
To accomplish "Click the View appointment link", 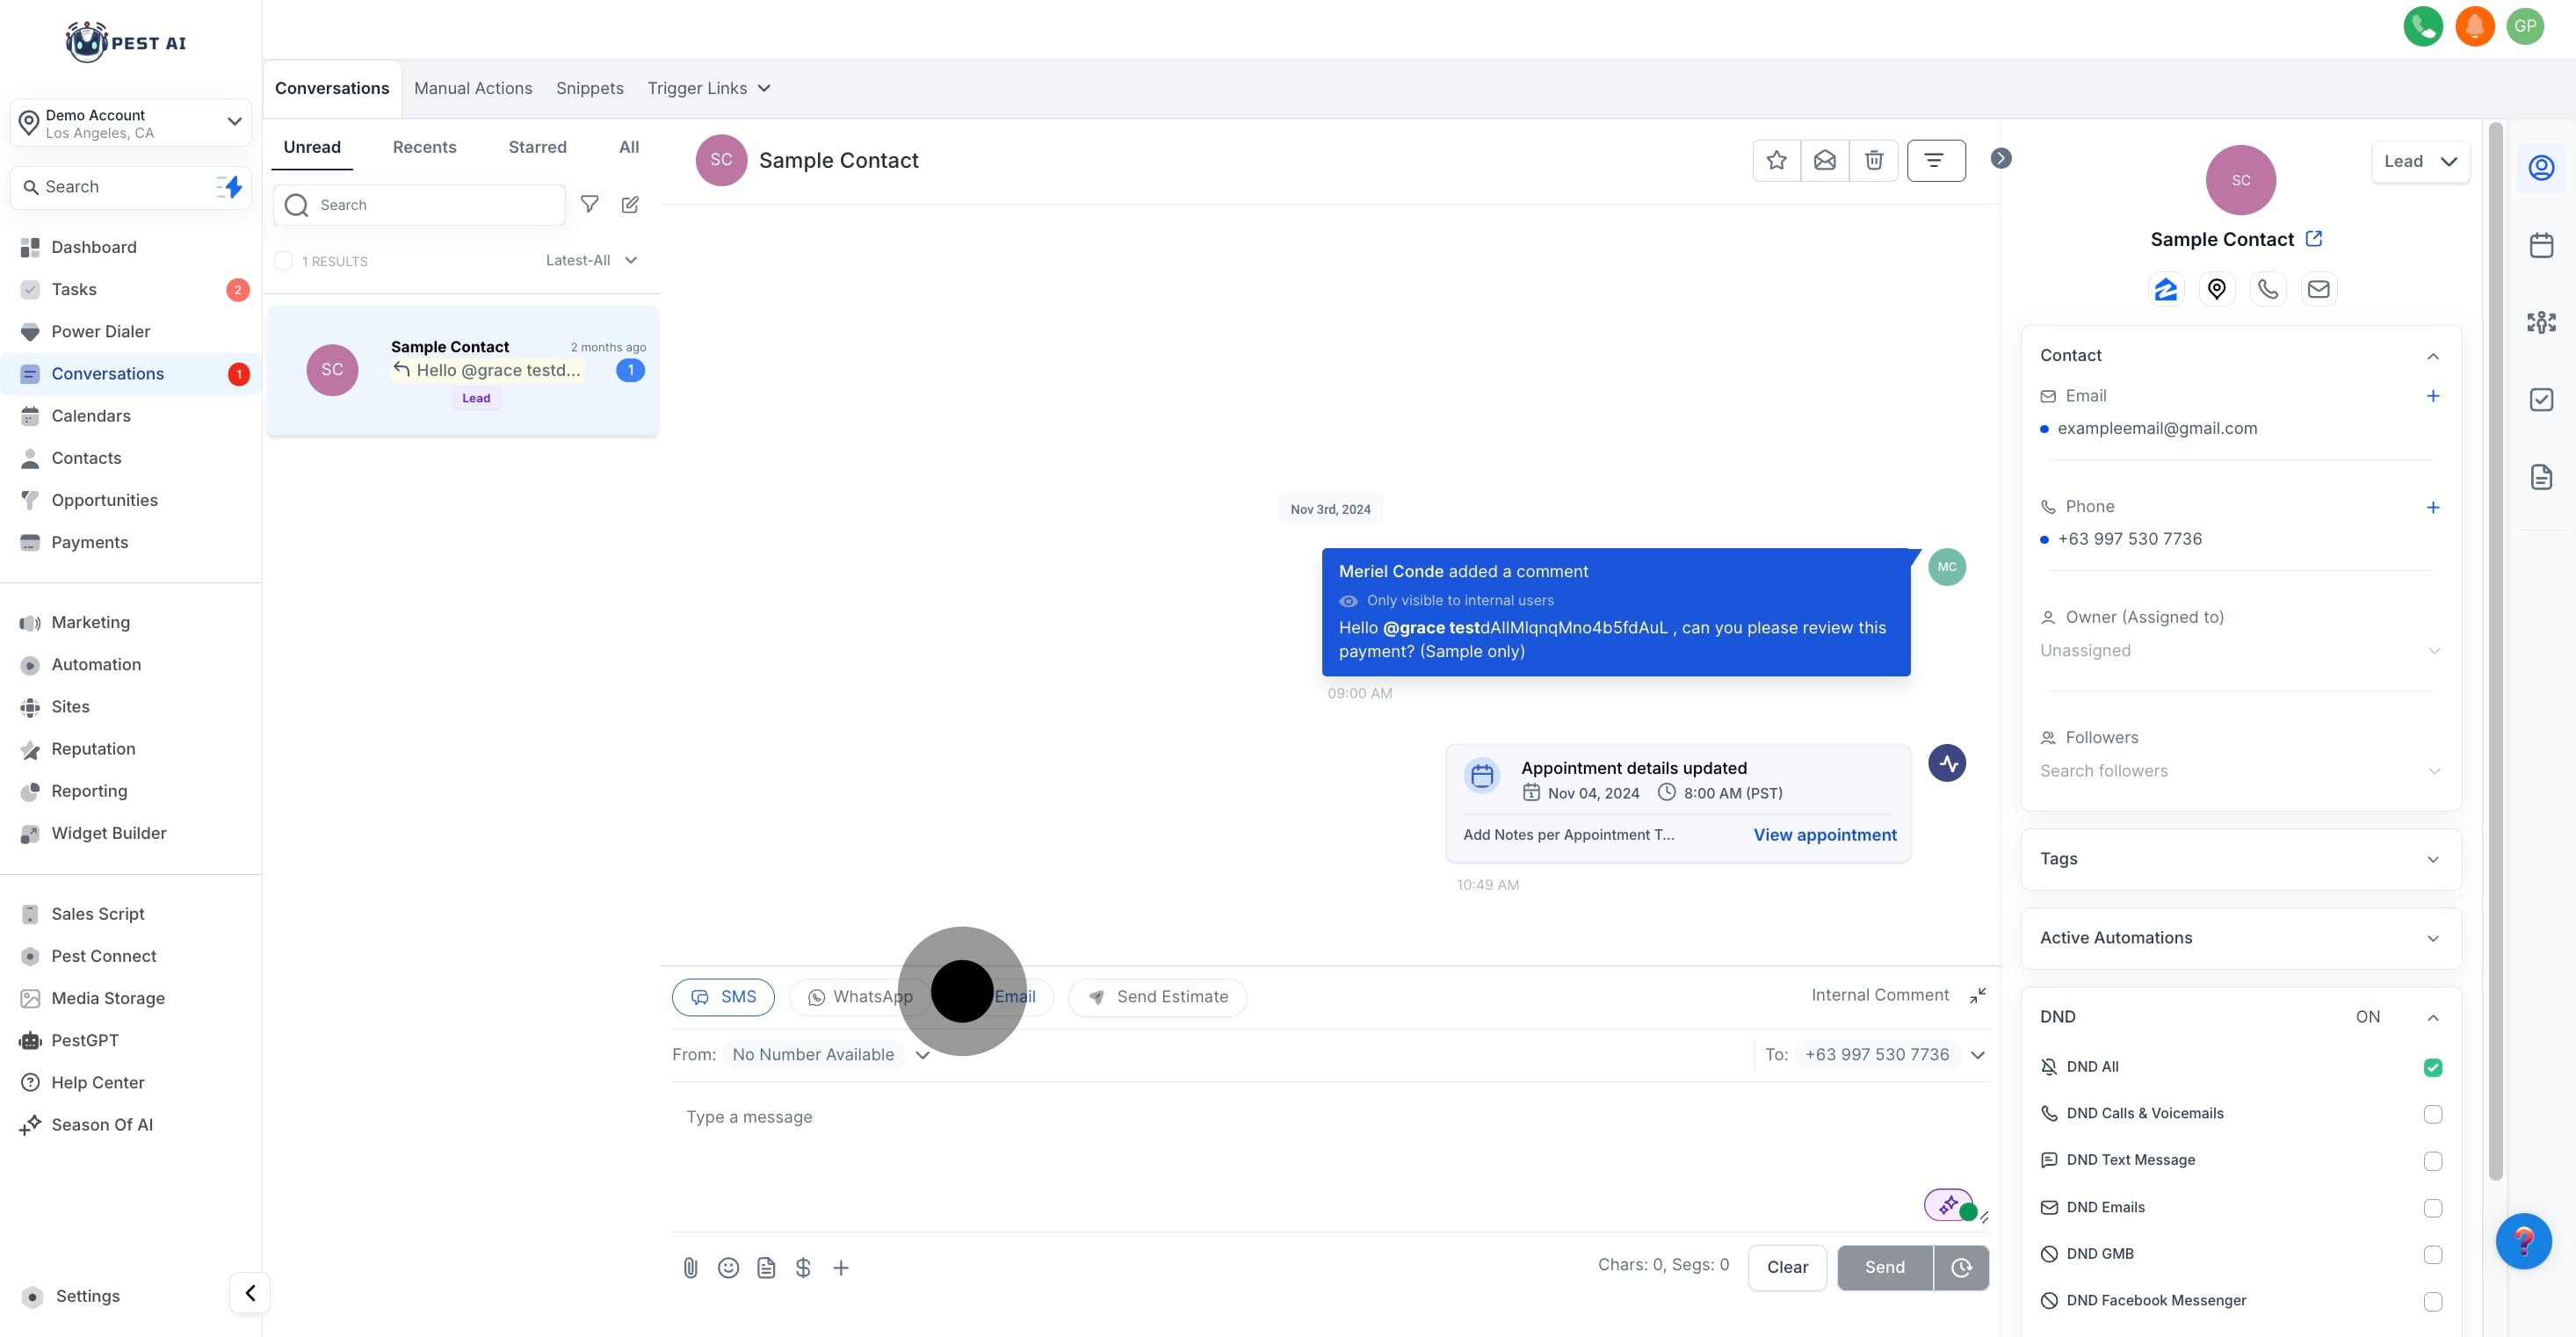I will pyautogui.click(x=1824, y=835).
